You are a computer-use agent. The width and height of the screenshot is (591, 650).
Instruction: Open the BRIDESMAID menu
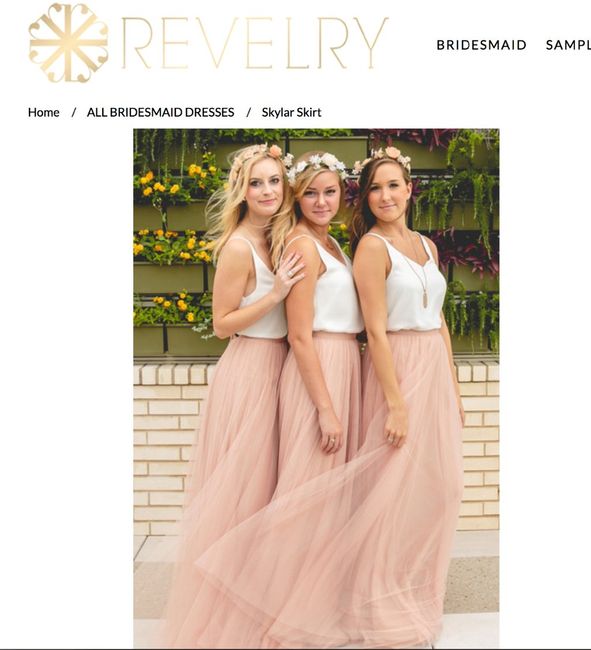pyautogui.click(x=481, y=45)
